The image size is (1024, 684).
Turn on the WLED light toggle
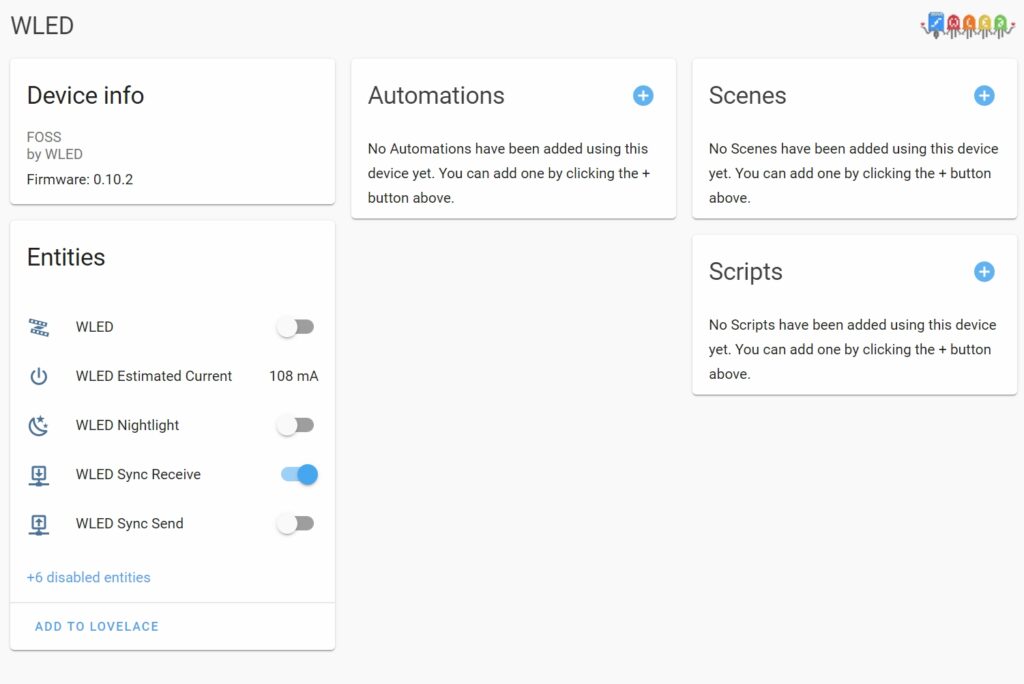[296, 327]
